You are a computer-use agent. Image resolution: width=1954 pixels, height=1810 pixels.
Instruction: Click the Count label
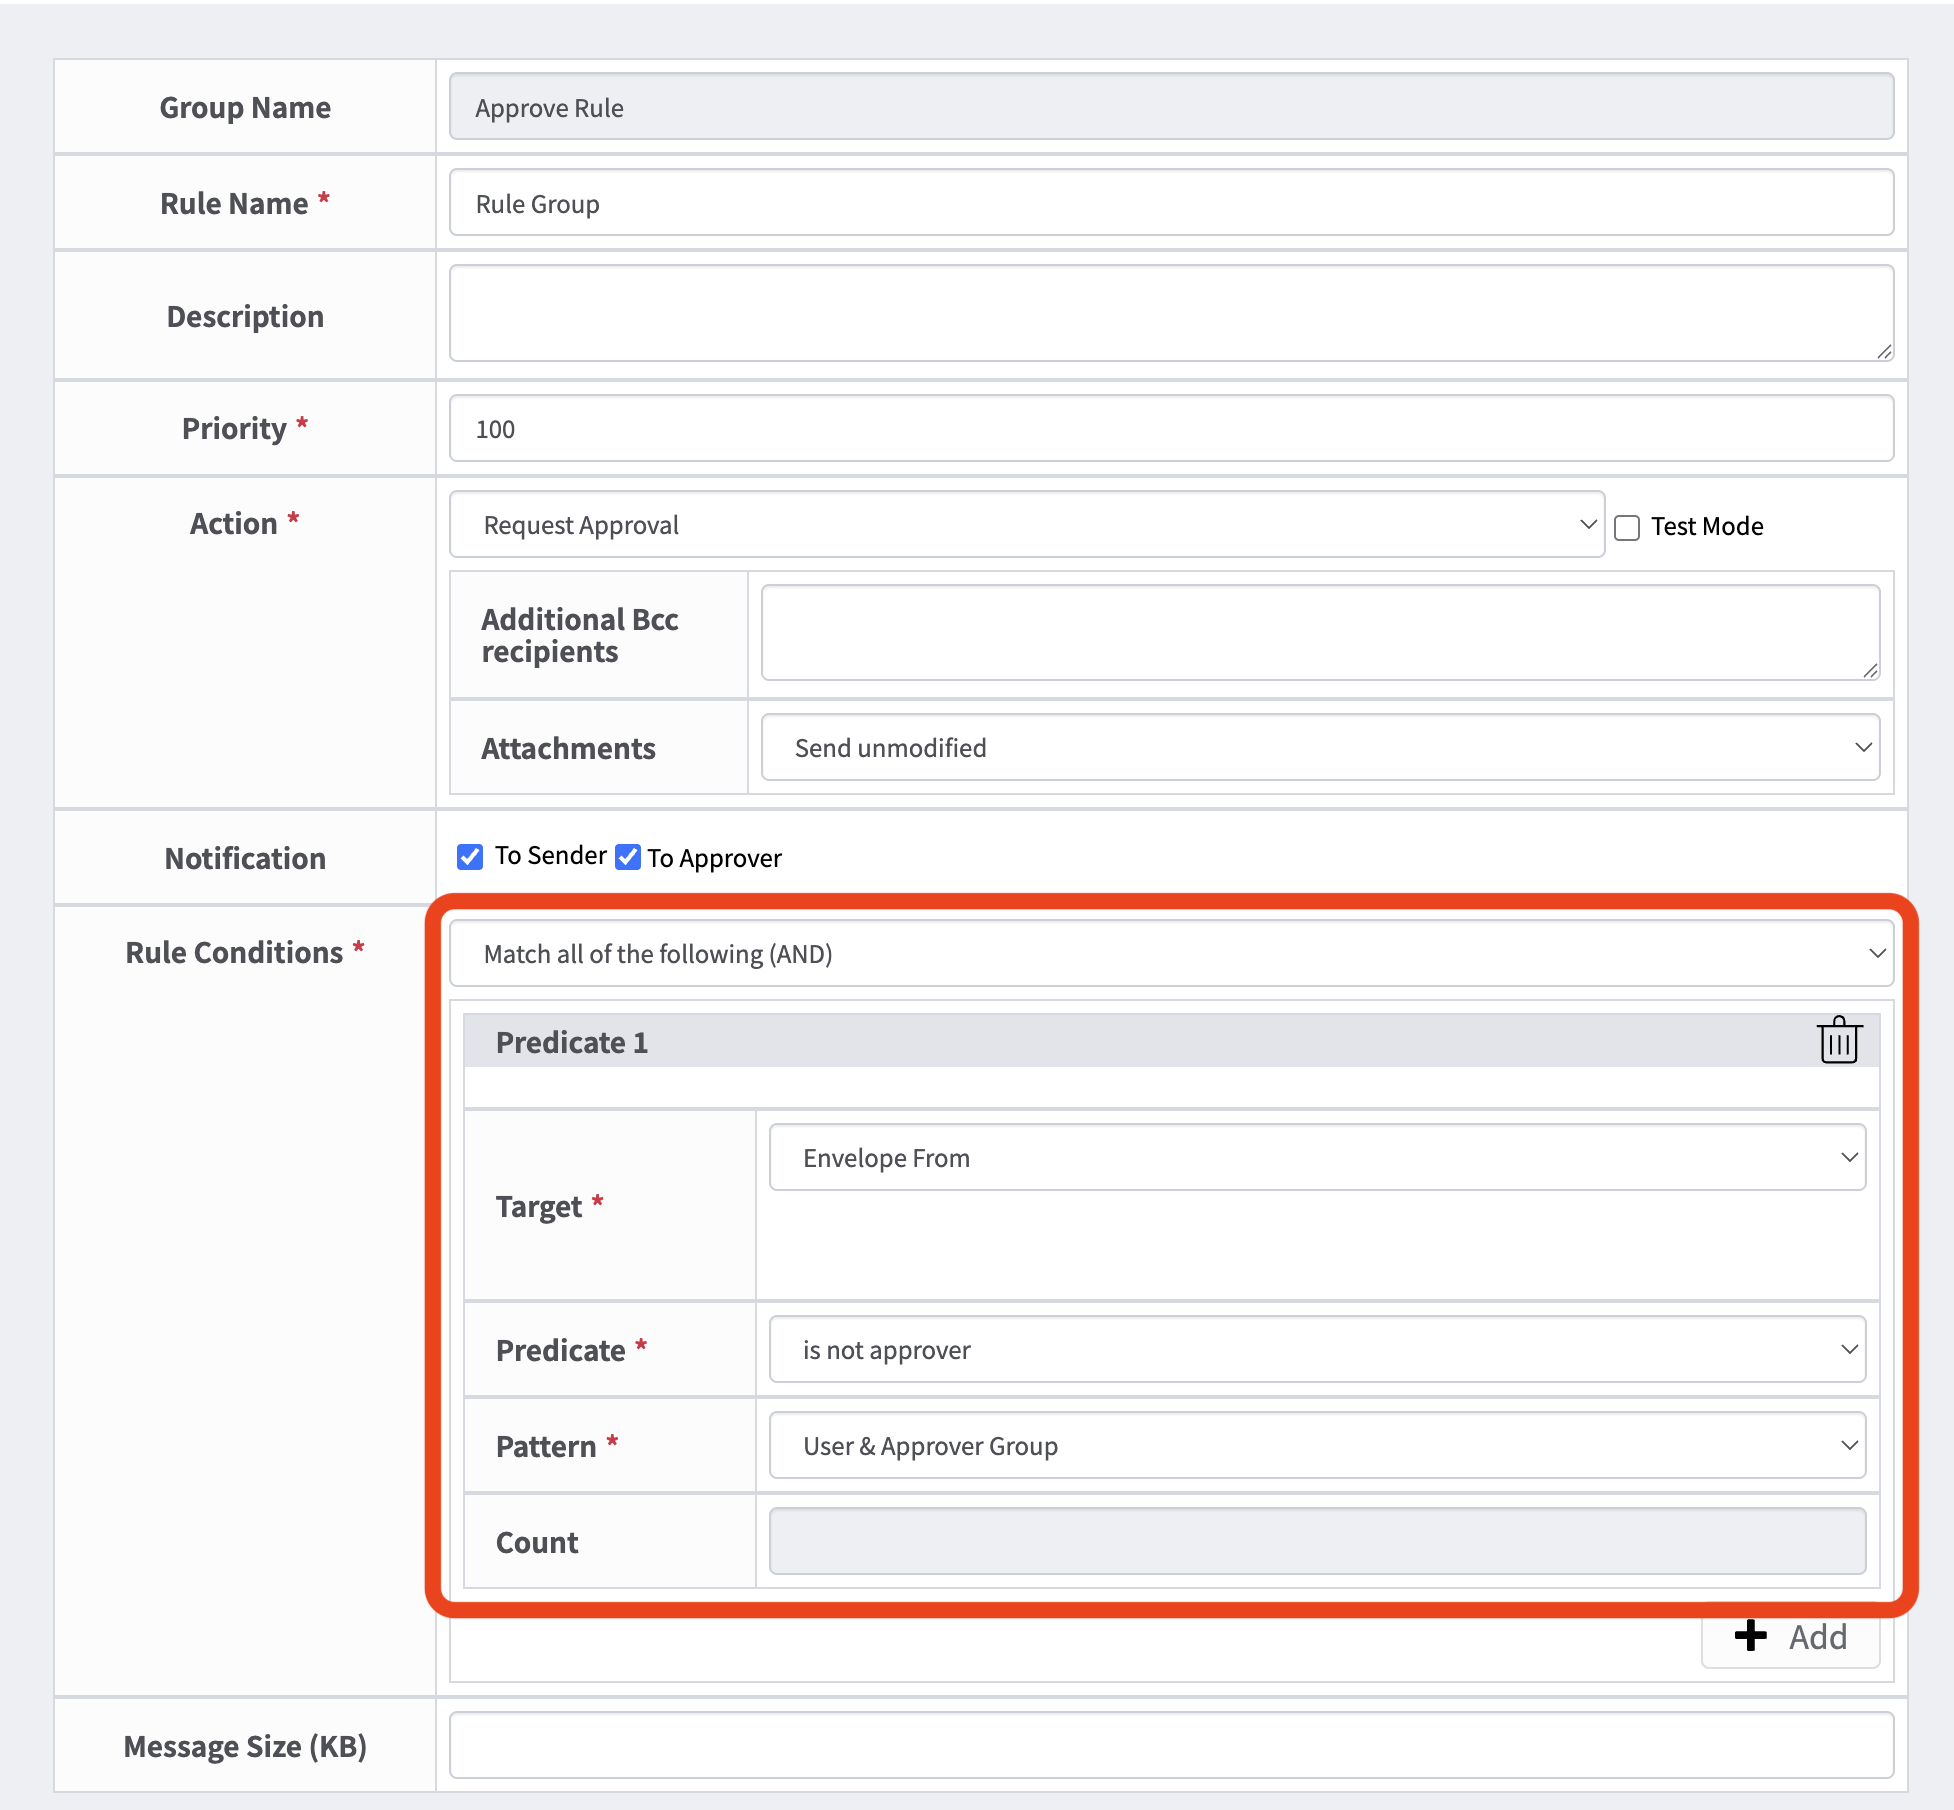point(537,1542)
